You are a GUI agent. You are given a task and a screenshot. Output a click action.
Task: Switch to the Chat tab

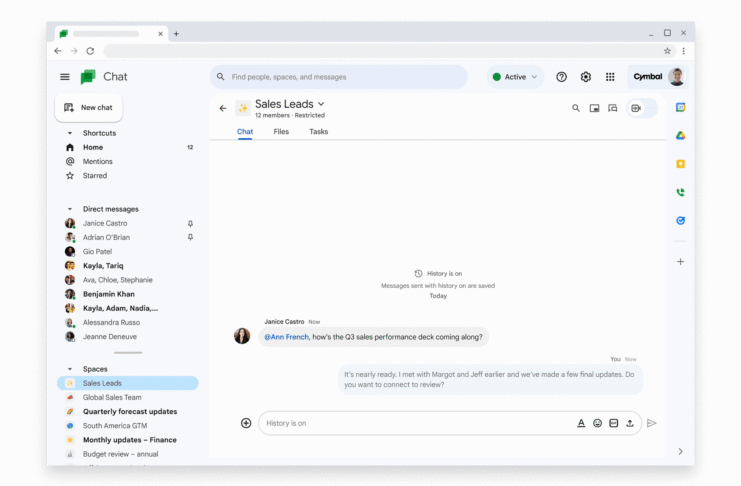click(245, 132)
